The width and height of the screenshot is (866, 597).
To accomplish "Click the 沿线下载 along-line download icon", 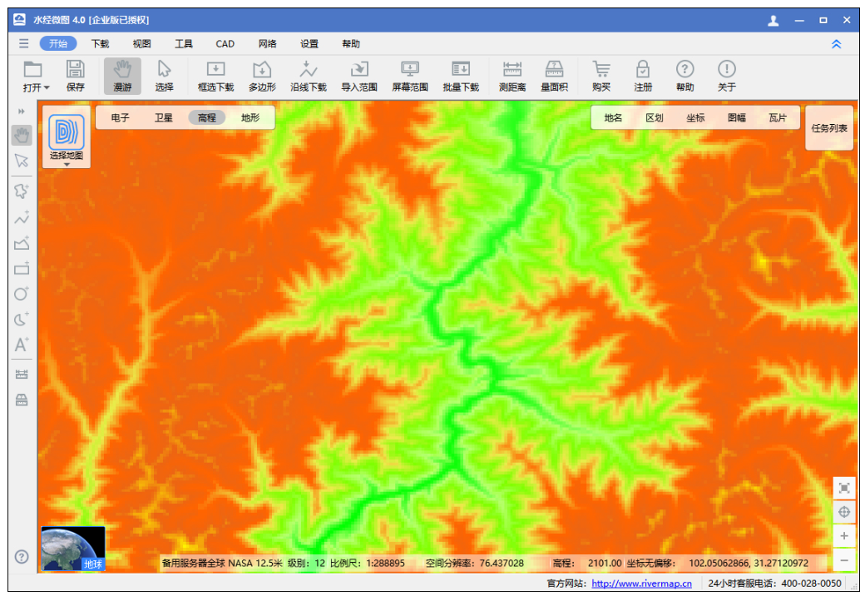I will (308, 70).
